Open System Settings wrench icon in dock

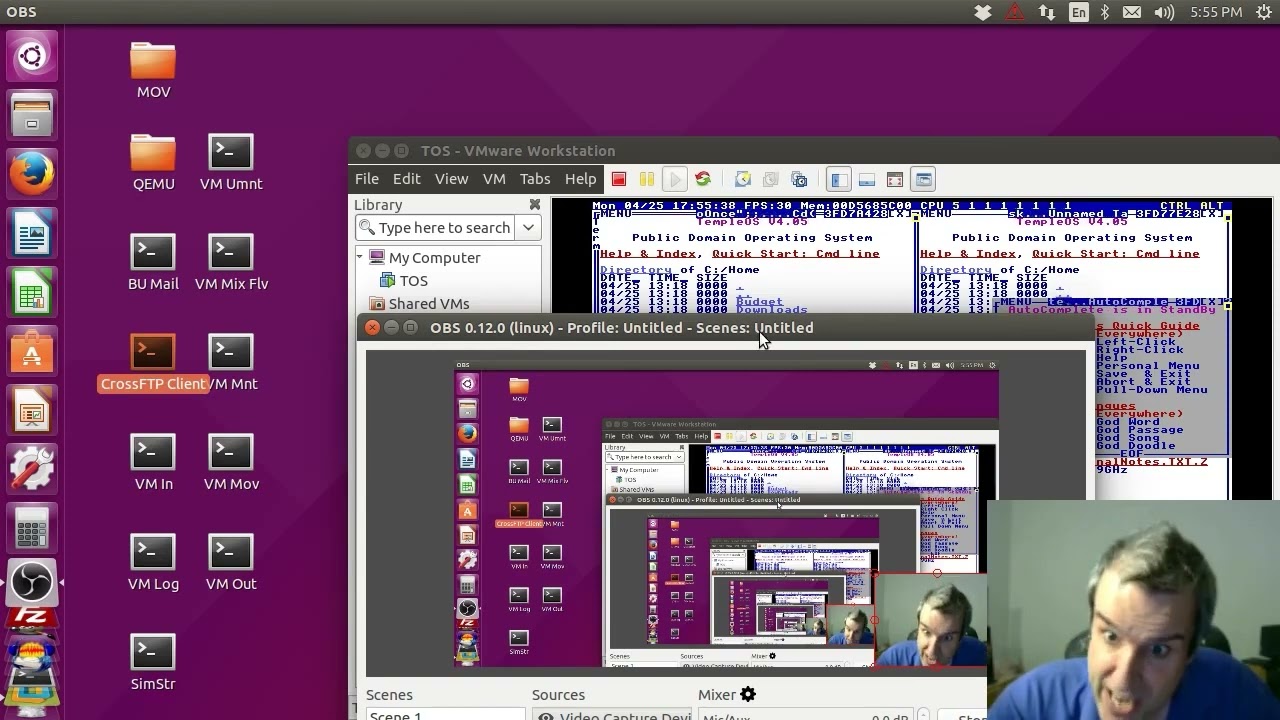tap(32, 468)
